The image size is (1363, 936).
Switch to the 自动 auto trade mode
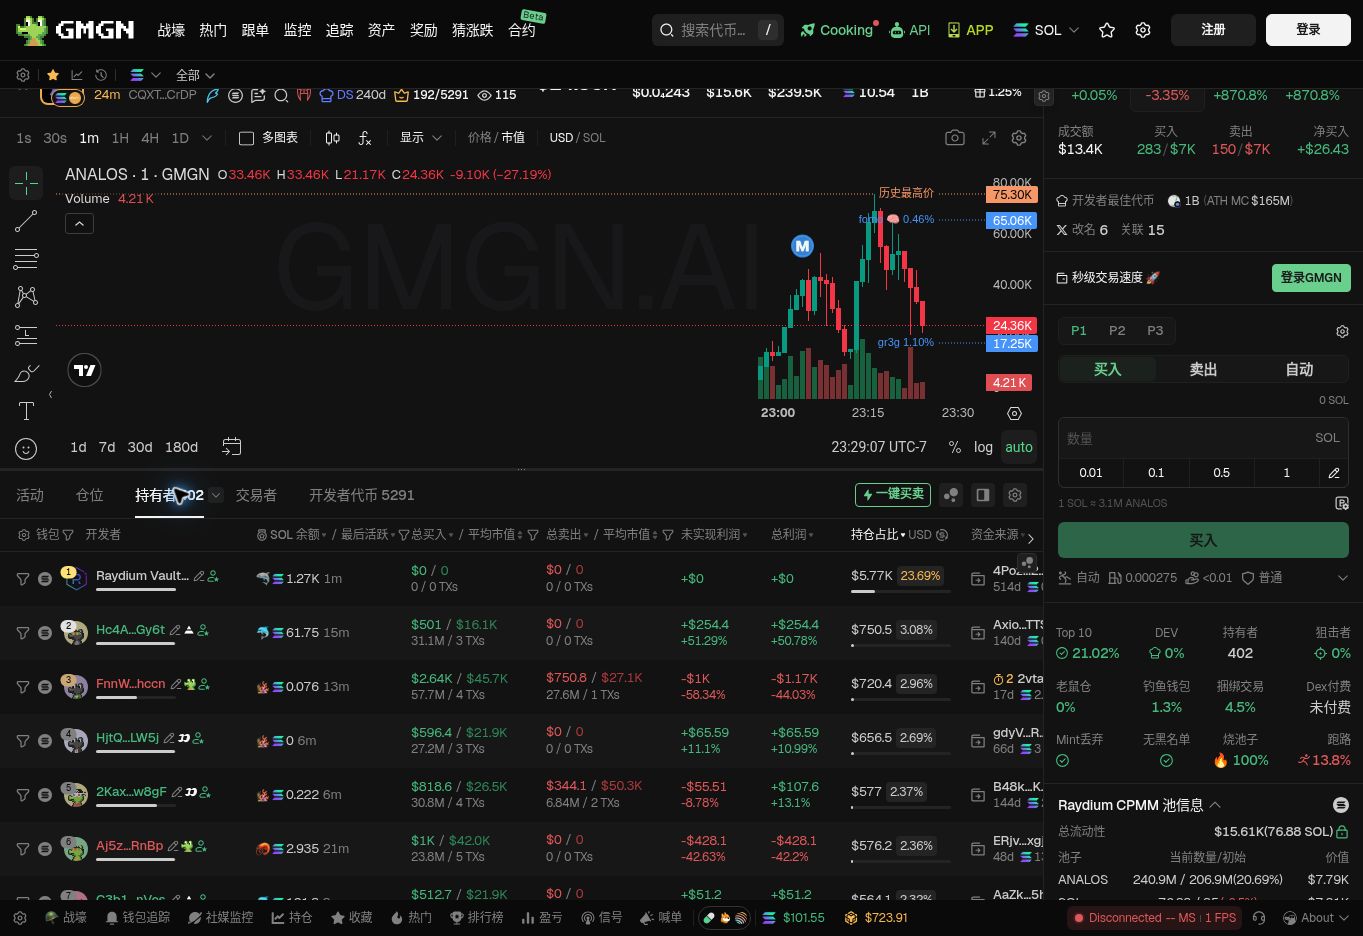(x=1299, y=369)
